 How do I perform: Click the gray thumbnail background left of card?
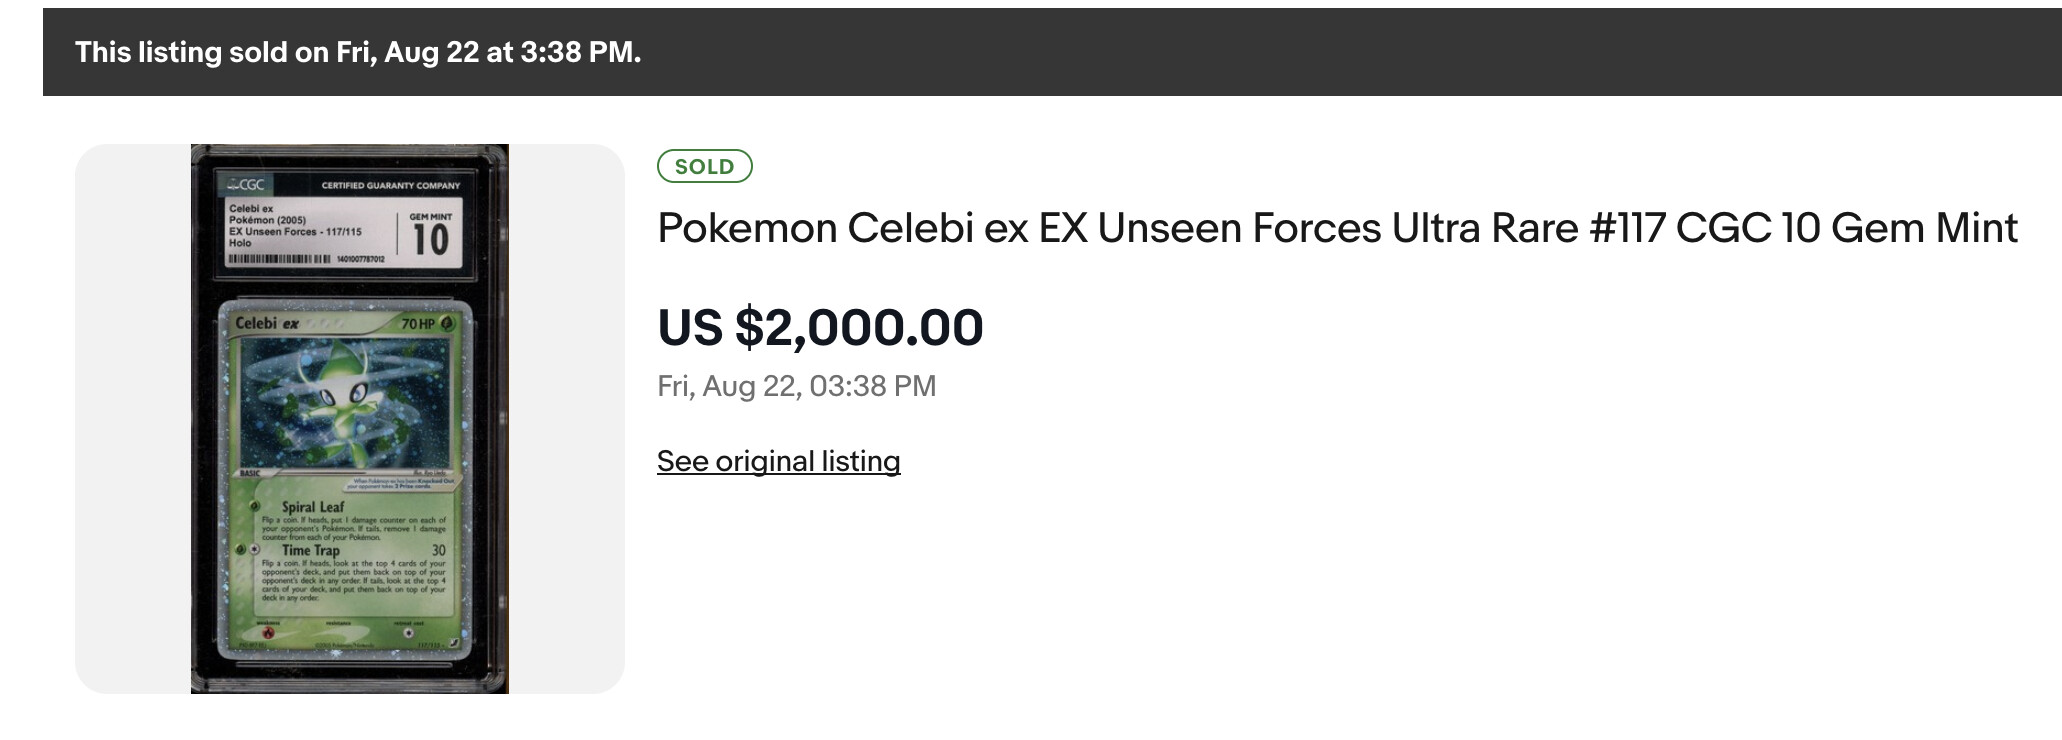[132, 418]
